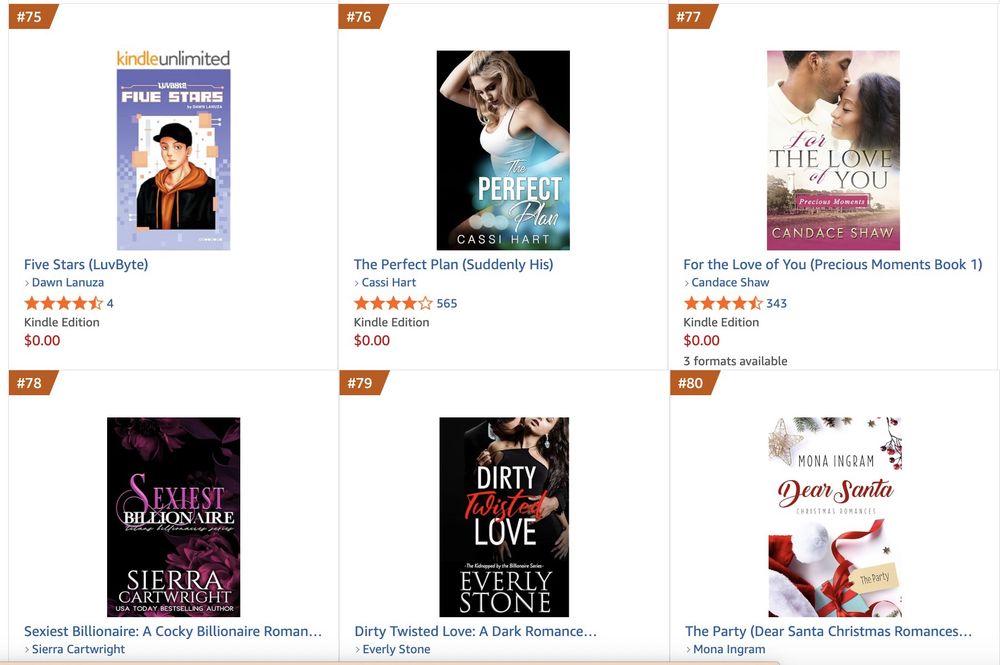1000x665 pixels.
Task: Open For the Love of You cover
Action: click(x=833, y=150)
